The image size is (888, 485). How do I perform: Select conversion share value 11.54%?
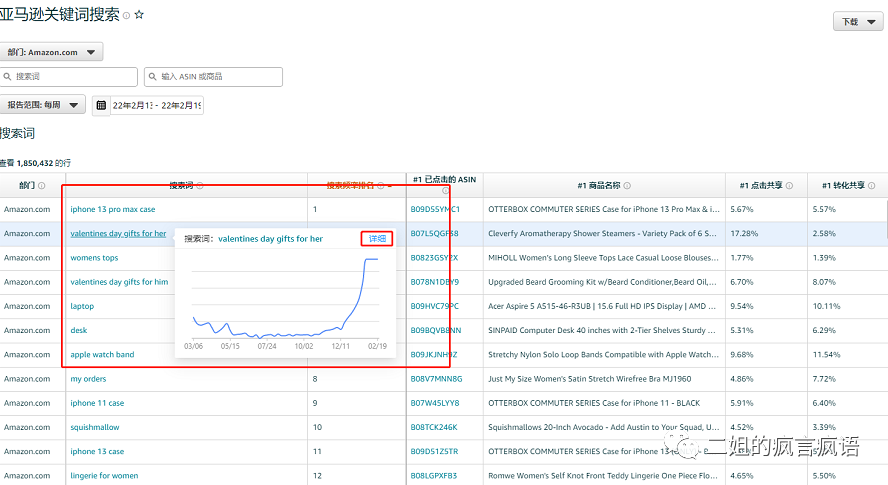point(826,355)
